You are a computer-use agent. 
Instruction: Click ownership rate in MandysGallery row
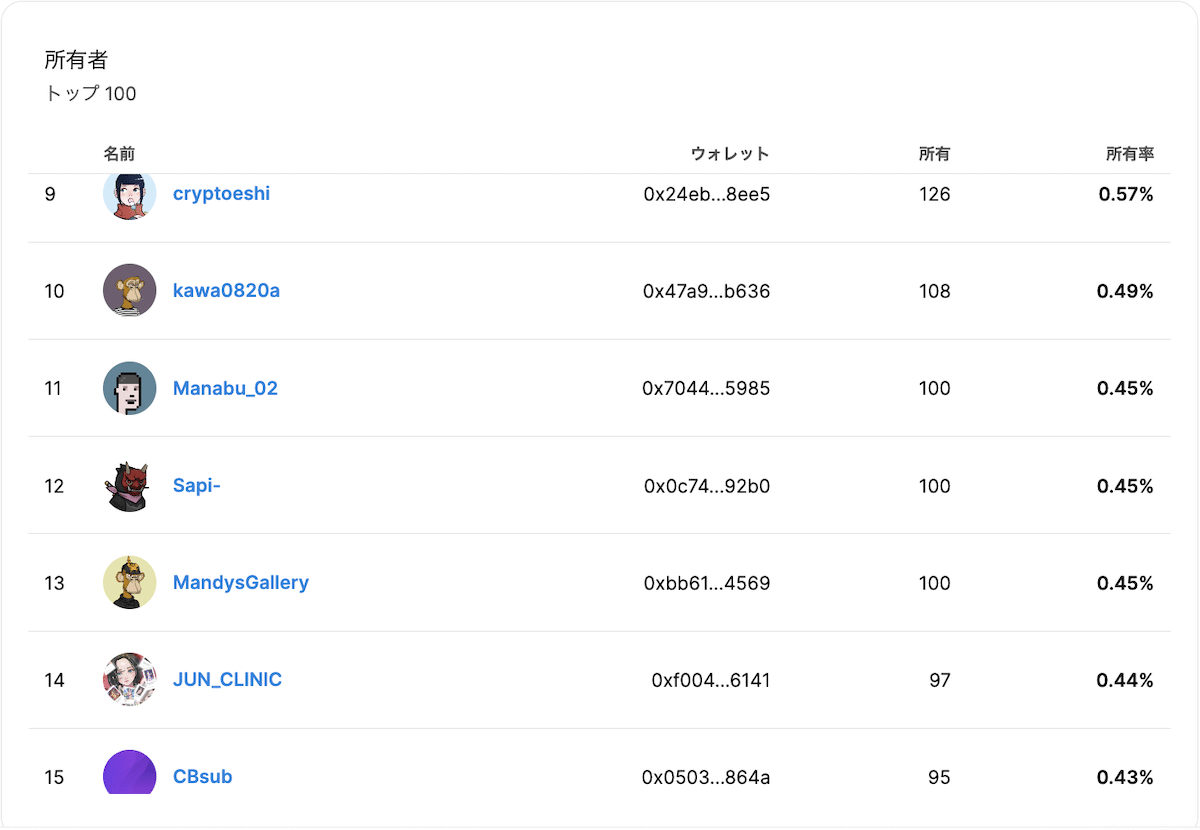point(1125,583)
